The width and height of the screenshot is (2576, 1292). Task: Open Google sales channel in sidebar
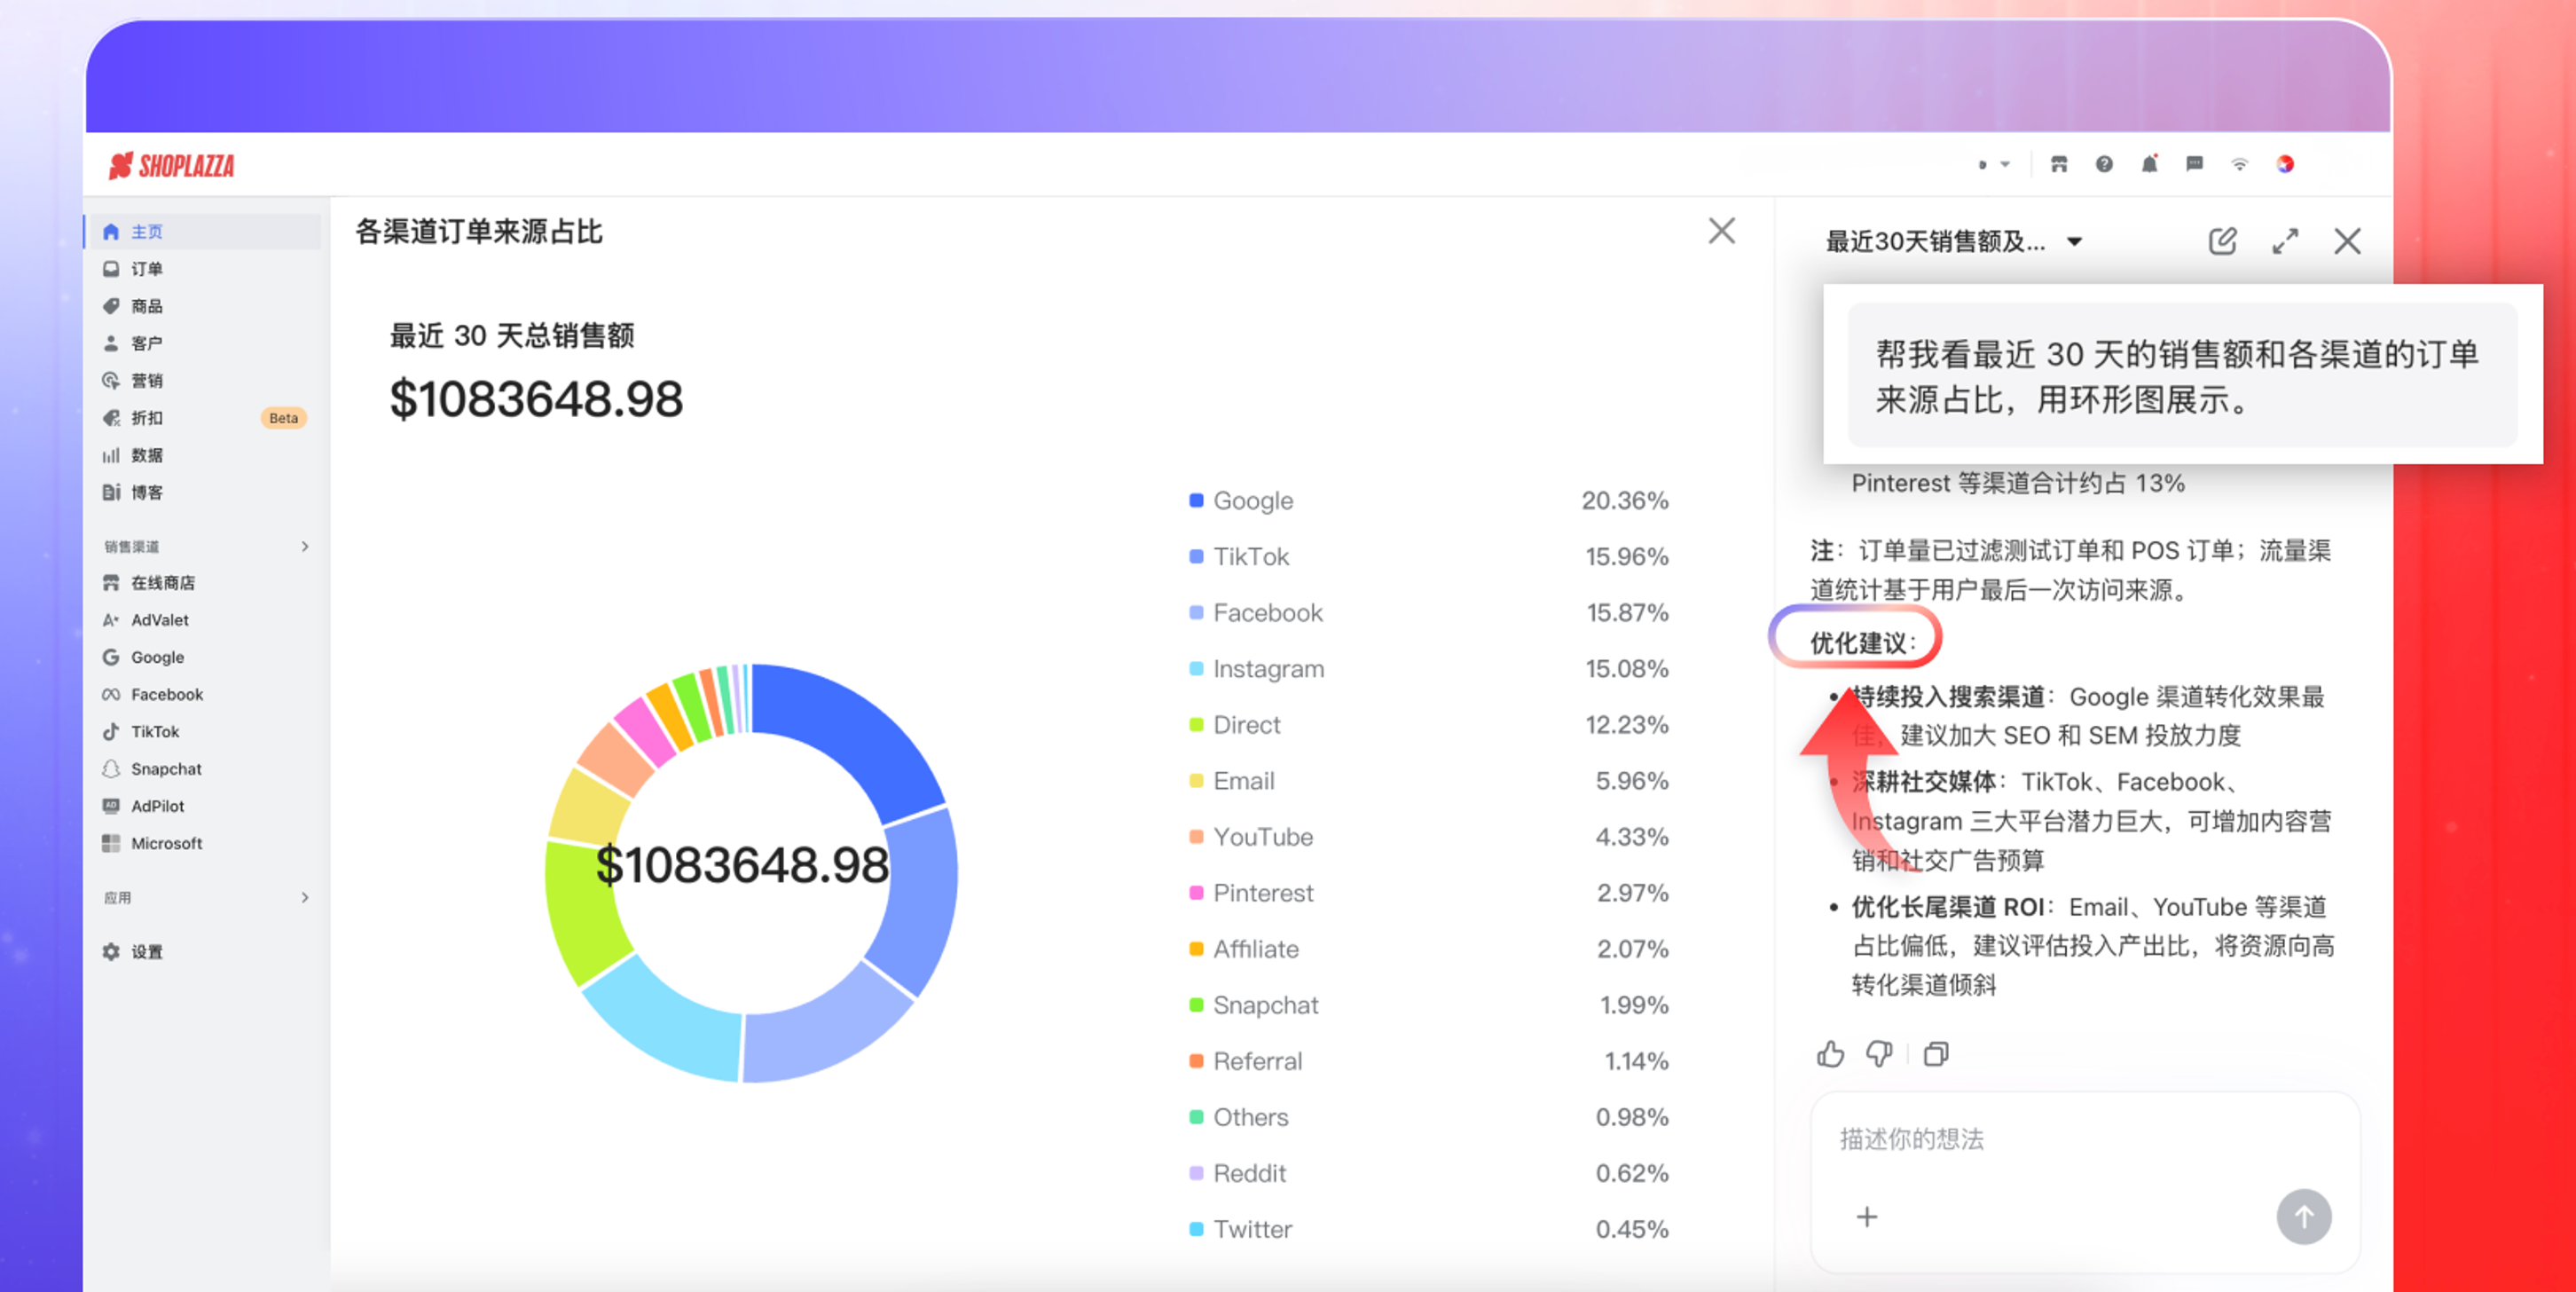(204, 657)
